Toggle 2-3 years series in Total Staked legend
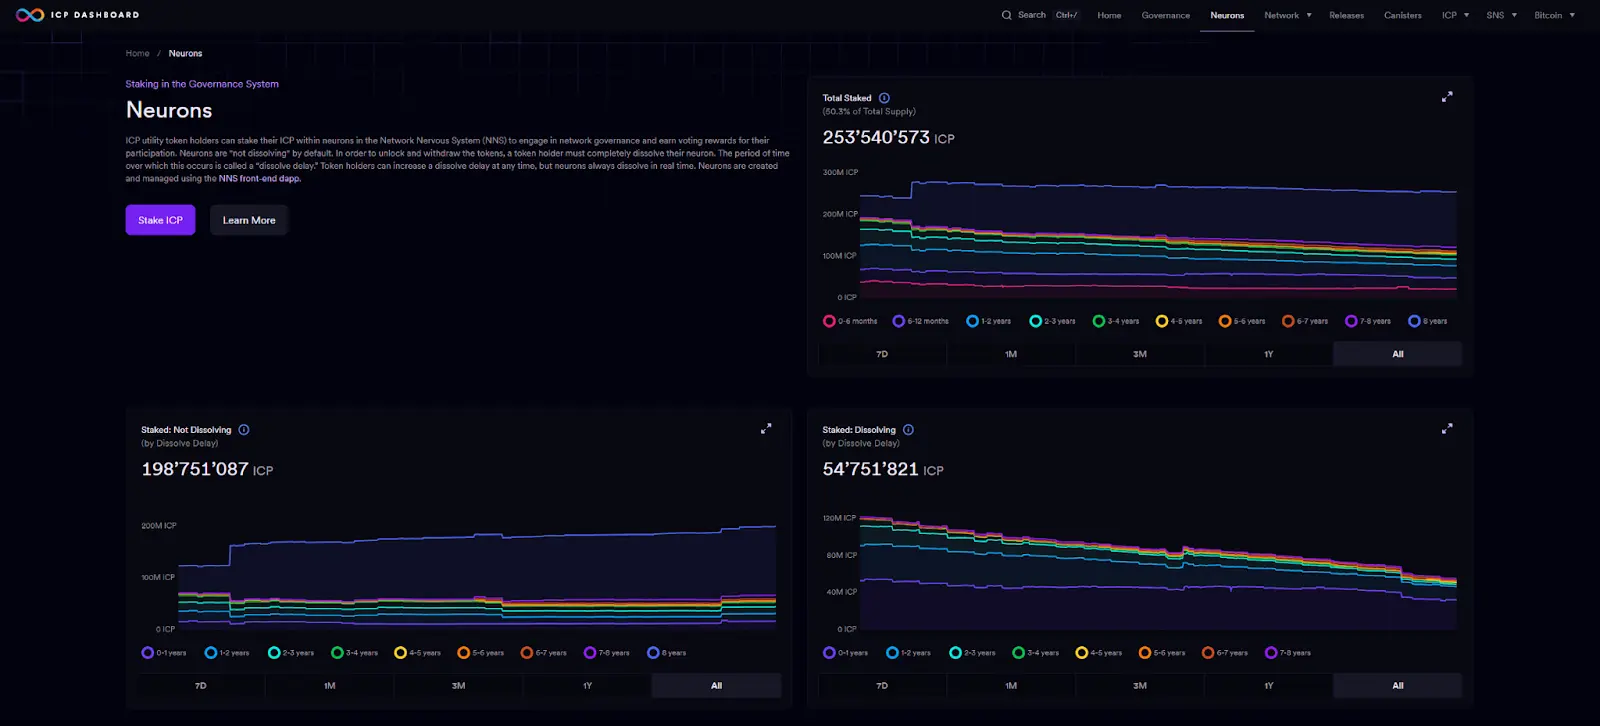This screenshot has width=1600, height=726. 1052,321
